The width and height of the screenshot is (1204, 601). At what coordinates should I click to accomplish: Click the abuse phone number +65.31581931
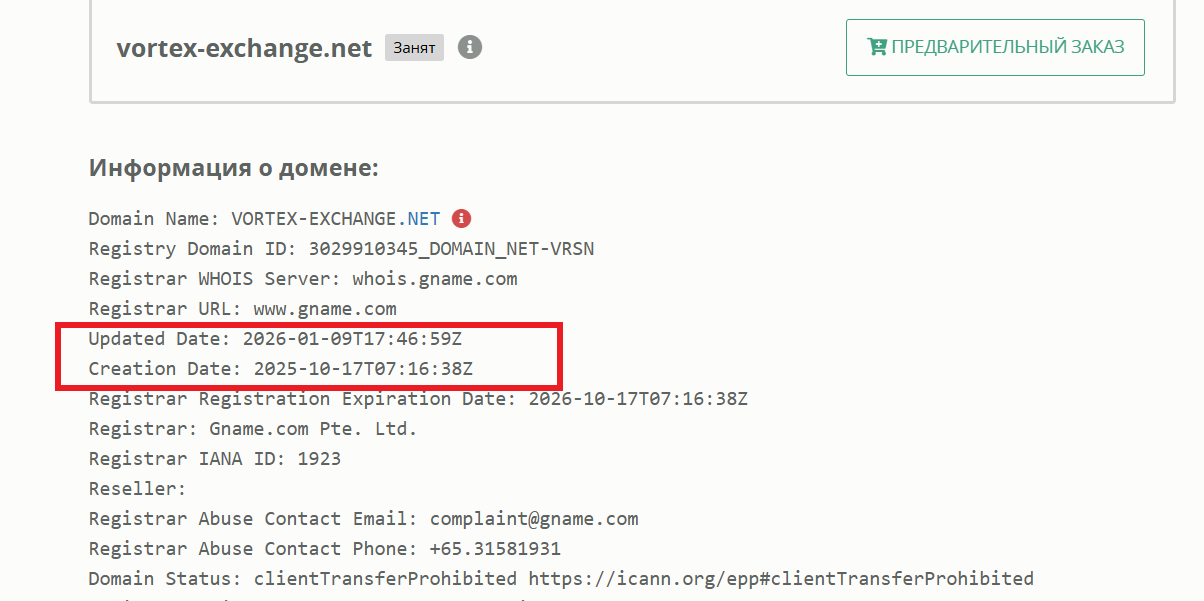[x=495, y=548]
